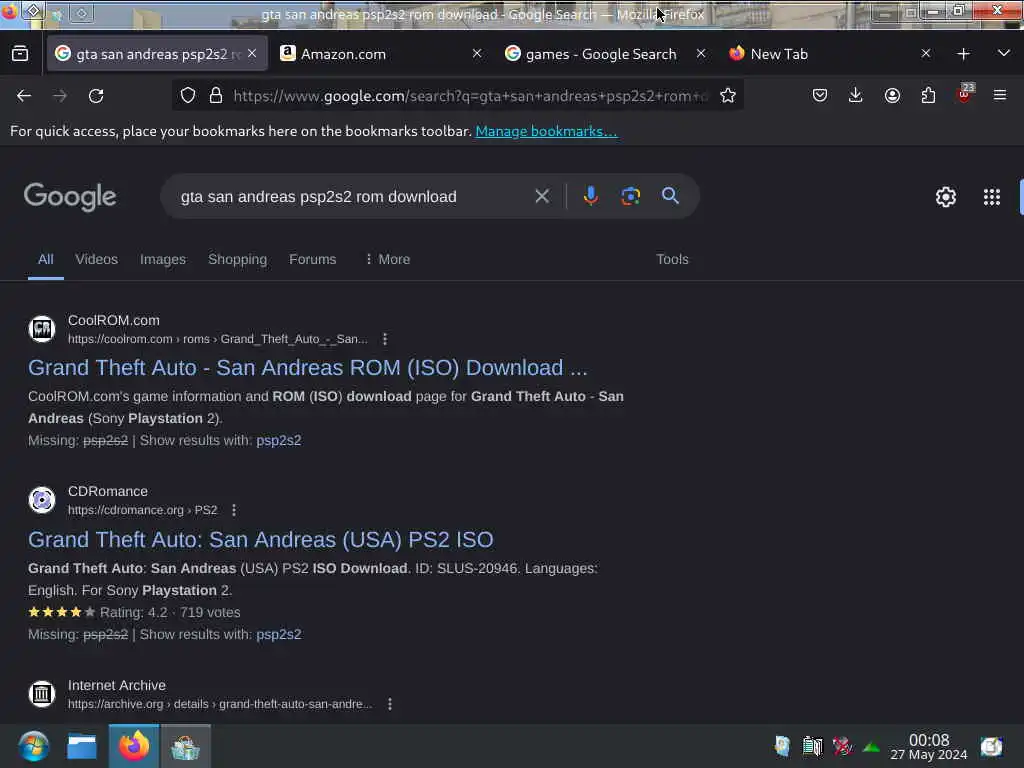Open the Extensions menu

928,95
